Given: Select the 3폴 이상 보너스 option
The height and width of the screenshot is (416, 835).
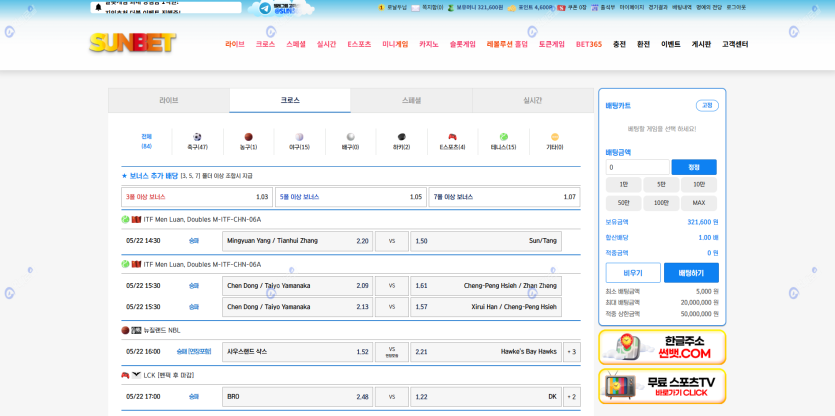Looking at the screenshot, I should coord(197,197).
